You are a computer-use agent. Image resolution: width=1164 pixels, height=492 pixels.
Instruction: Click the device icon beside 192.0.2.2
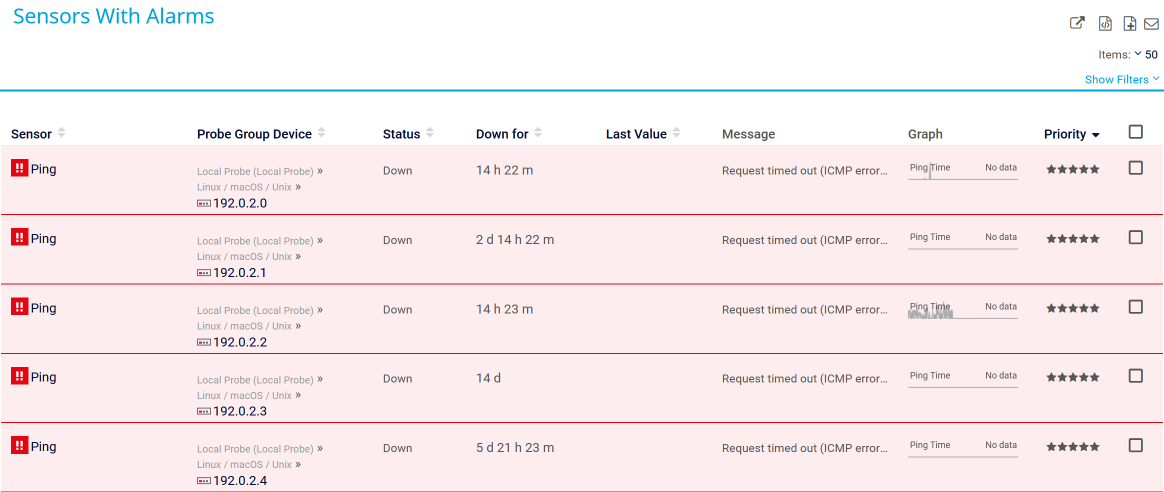click(x=204, y=342)
